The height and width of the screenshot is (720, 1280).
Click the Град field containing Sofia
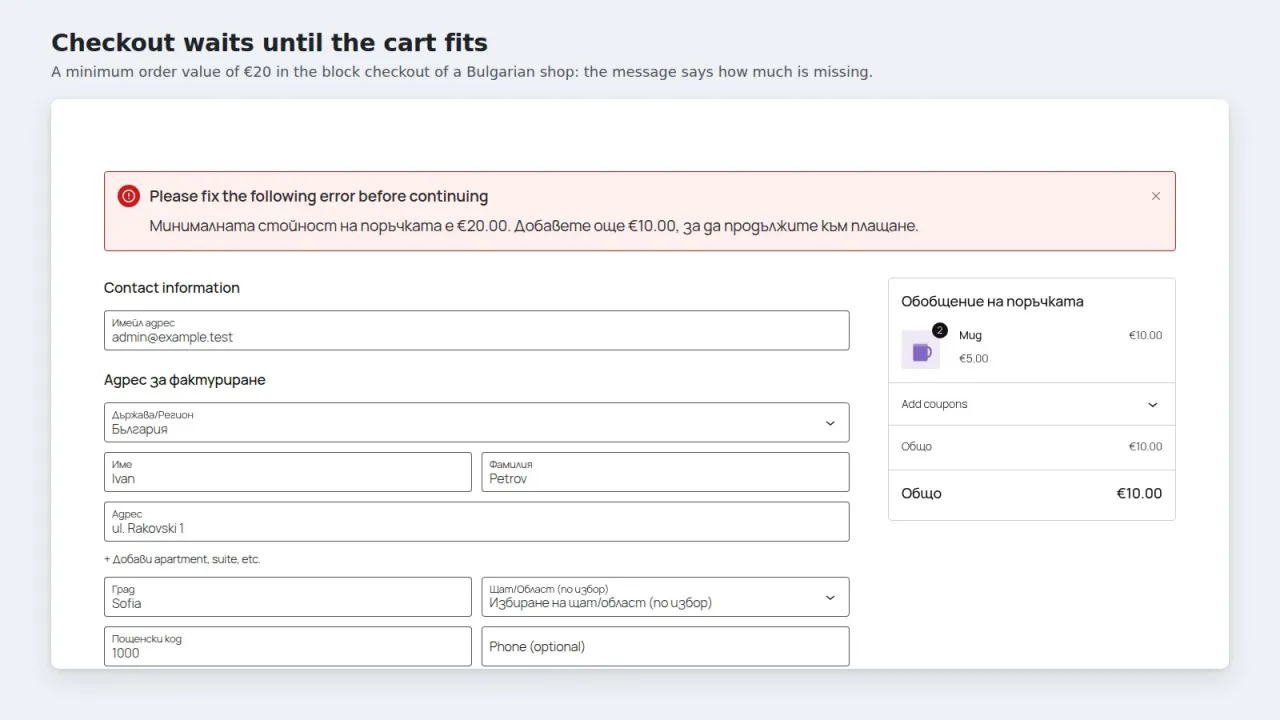(x=288, y=597)
